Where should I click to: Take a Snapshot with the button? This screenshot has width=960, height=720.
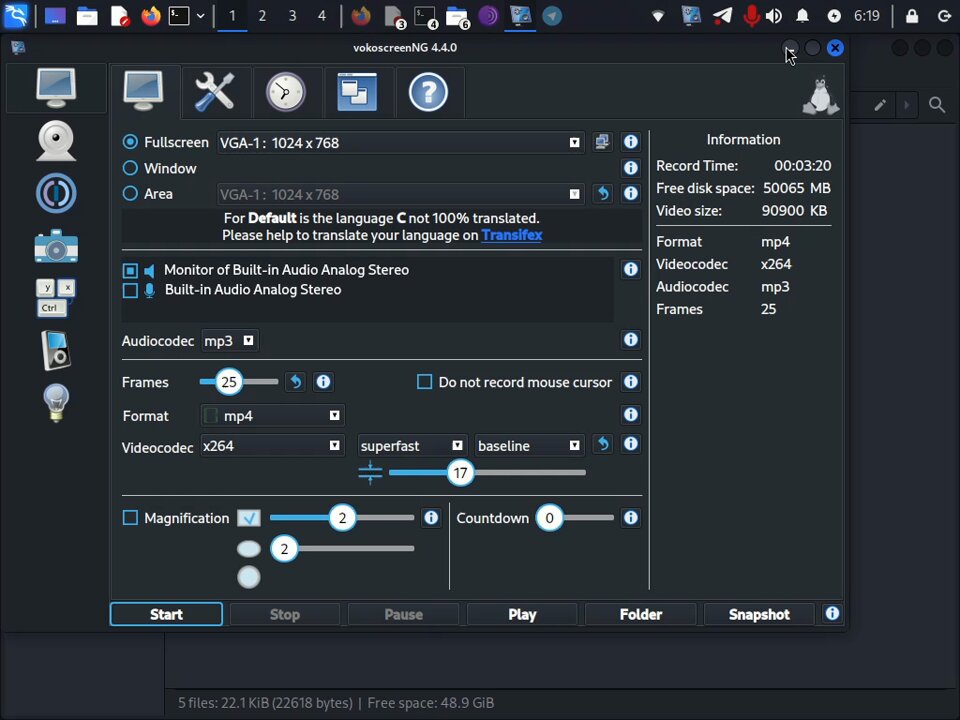pos(759,614)
